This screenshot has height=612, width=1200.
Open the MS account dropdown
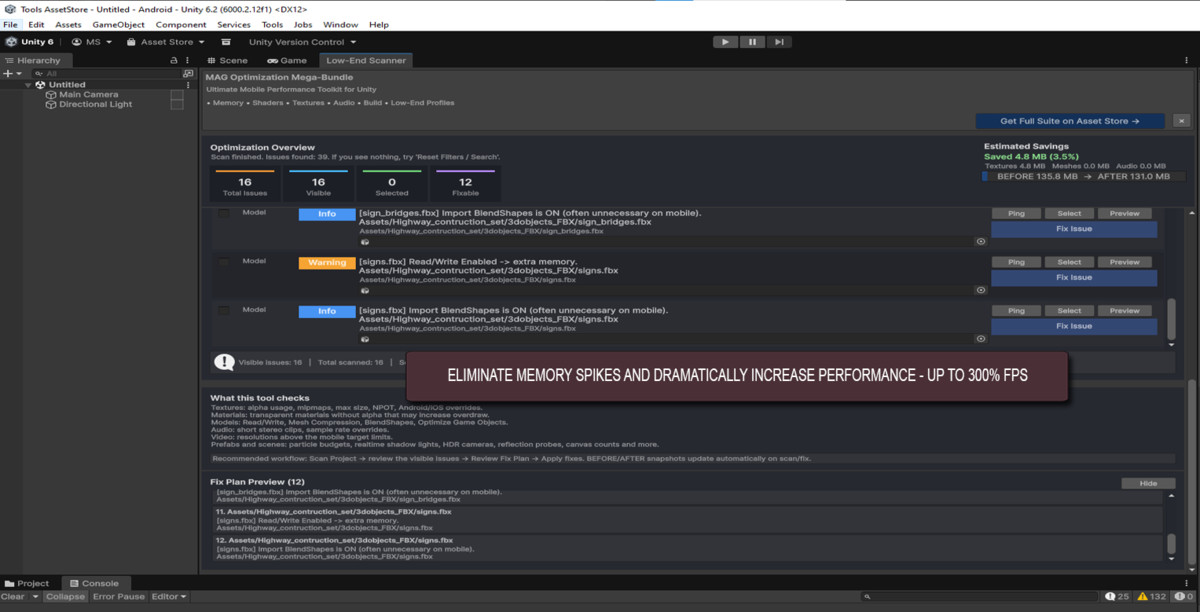[90, 42]
